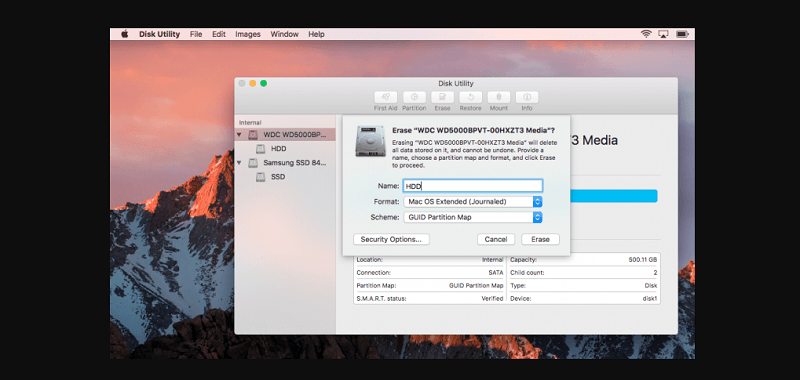Open the Edit menu
Screen dimensions: 800x380
coord(219,34)
